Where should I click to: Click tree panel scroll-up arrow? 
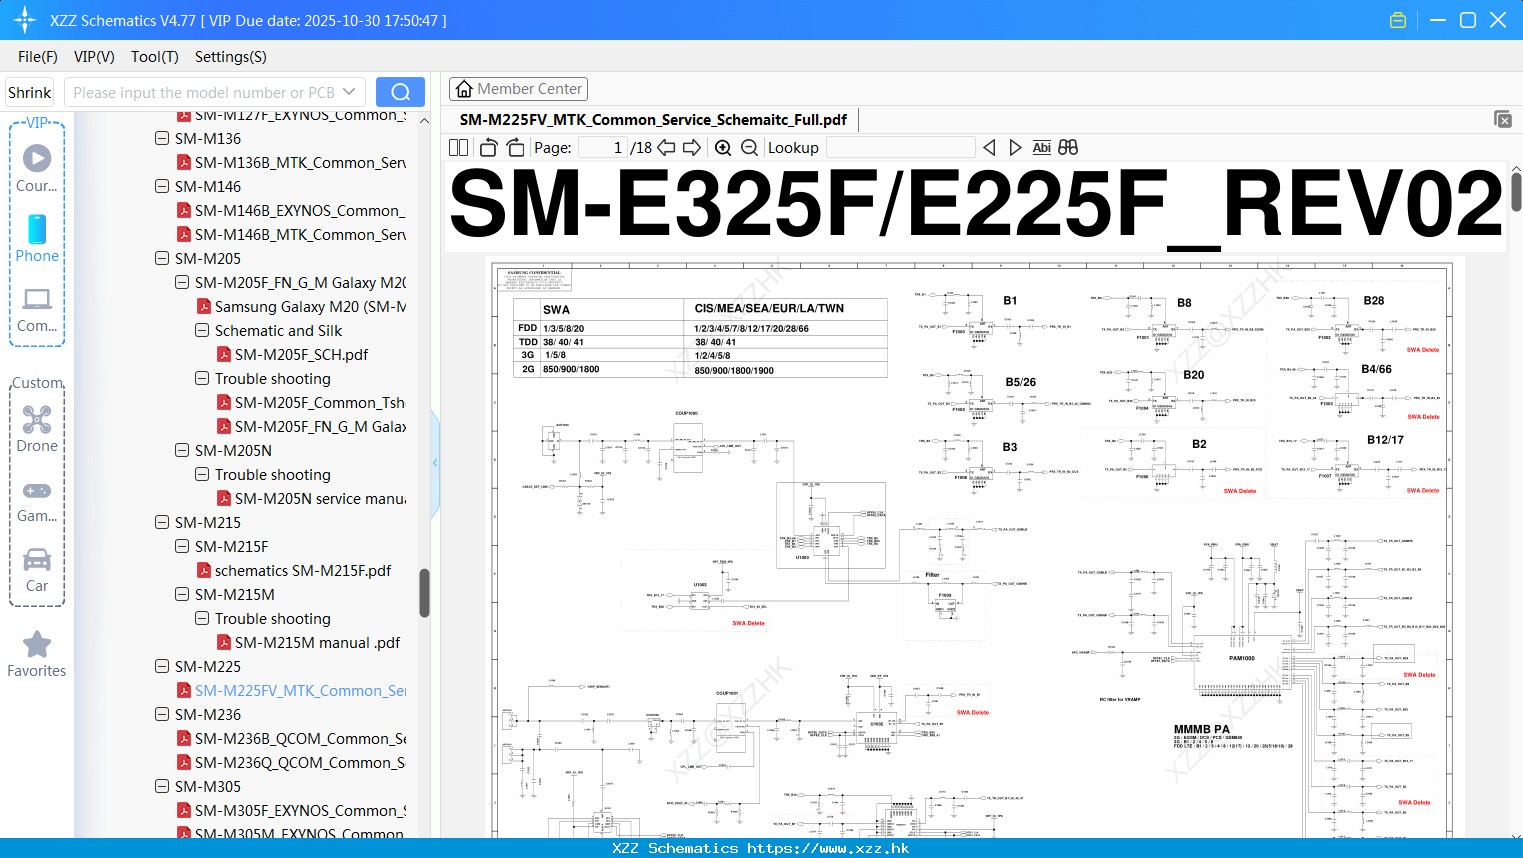coord(424,120)
